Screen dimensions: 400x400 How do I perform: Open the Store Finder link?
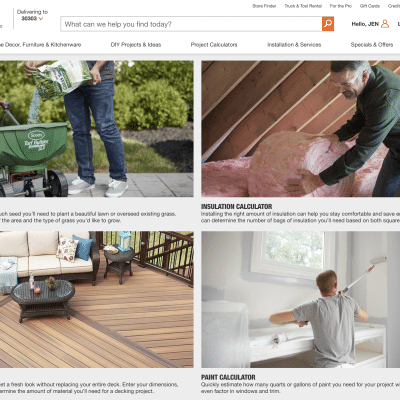(x=264, y=6)
